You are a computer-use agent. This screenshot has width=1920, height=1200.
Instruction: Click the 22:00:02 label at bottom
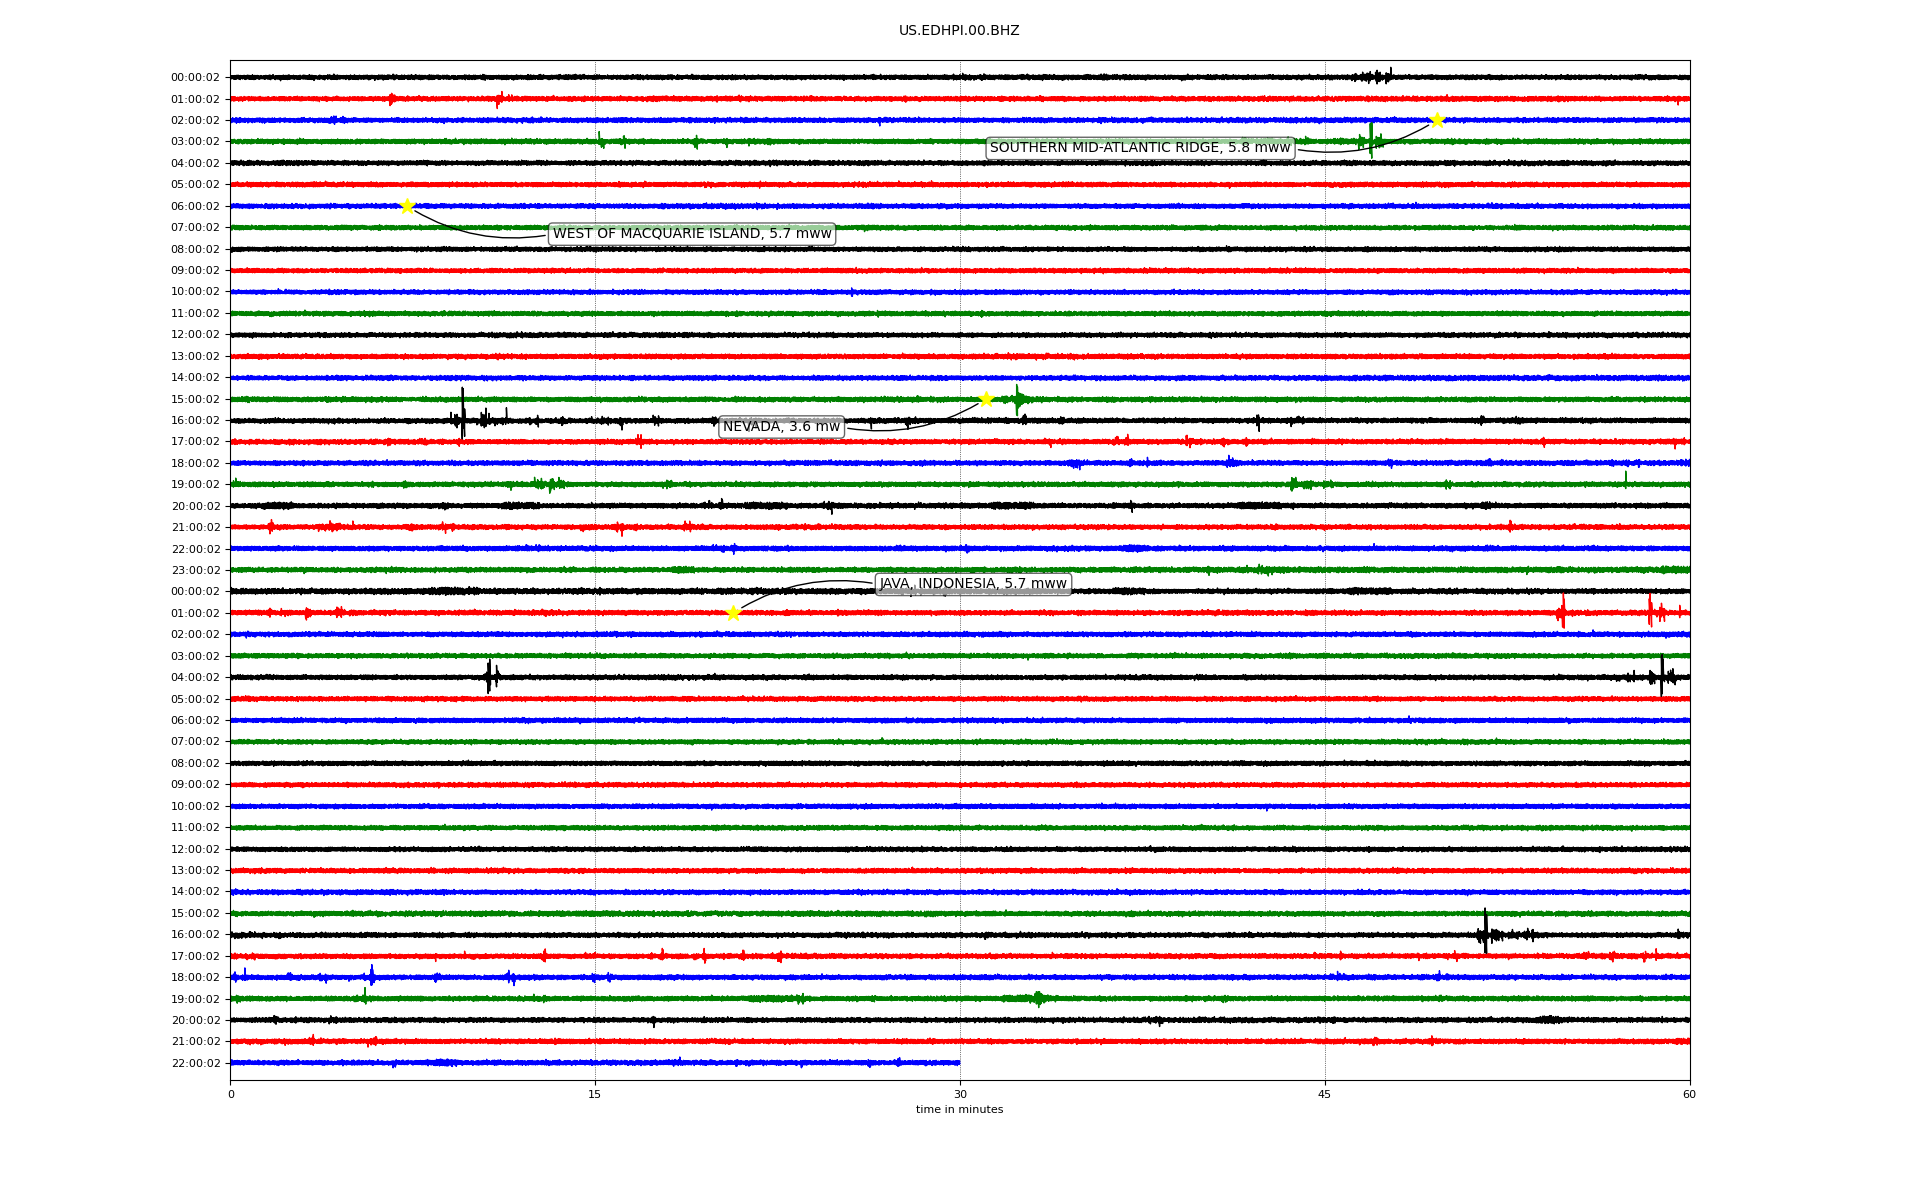tap(195, 1063)
